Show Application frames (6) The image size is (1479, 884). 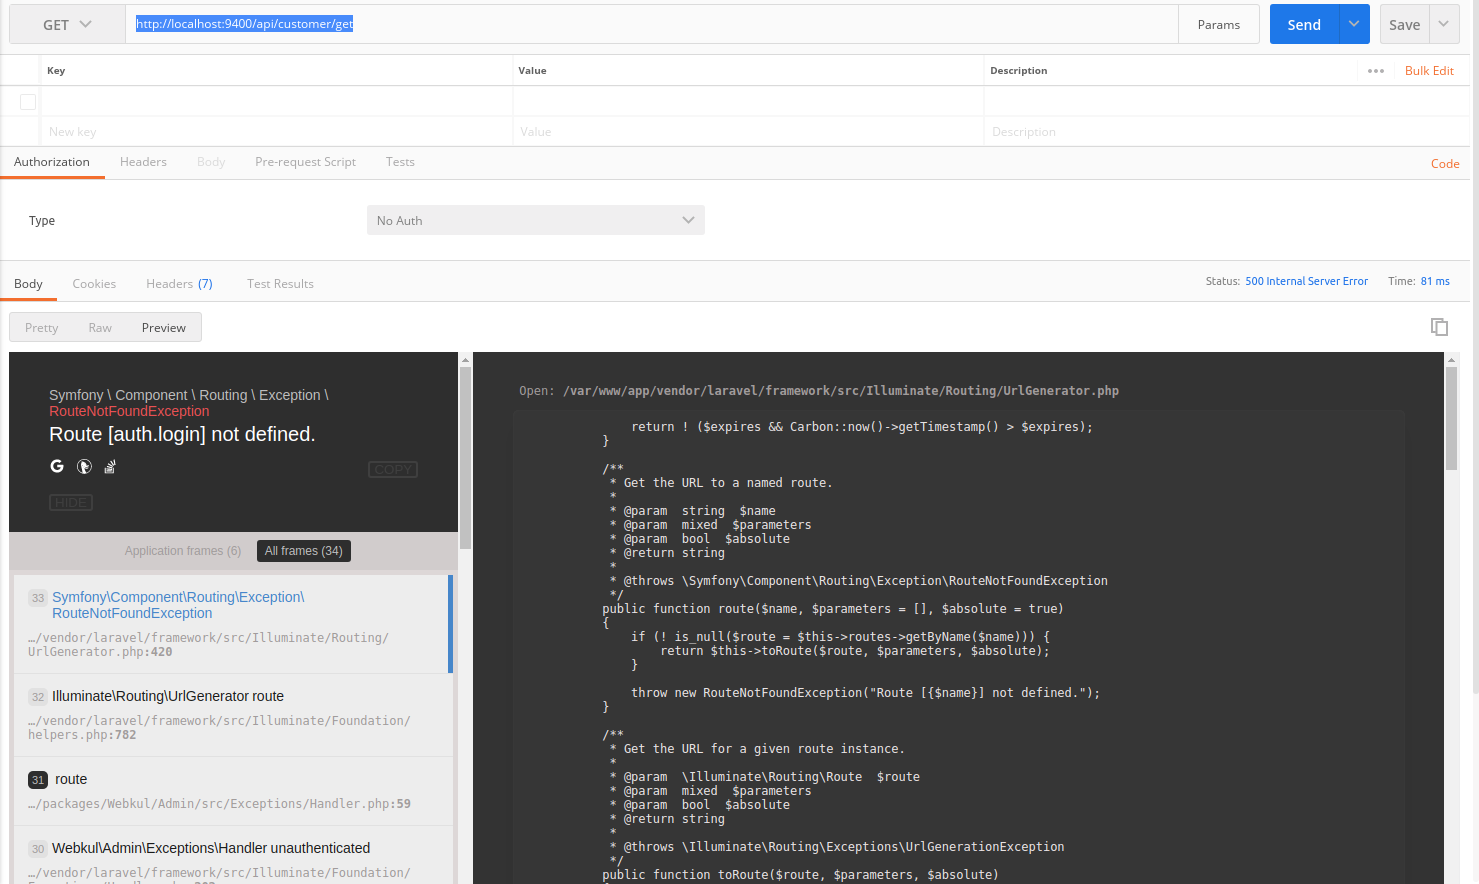(183, 551)
